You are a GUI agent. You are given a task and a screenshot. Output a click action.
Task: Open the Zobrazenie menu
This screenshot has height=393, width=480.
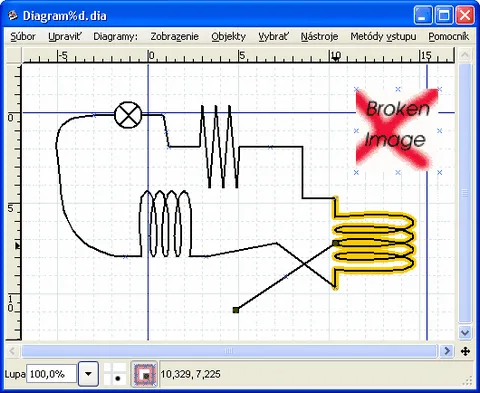pos(174,37)
